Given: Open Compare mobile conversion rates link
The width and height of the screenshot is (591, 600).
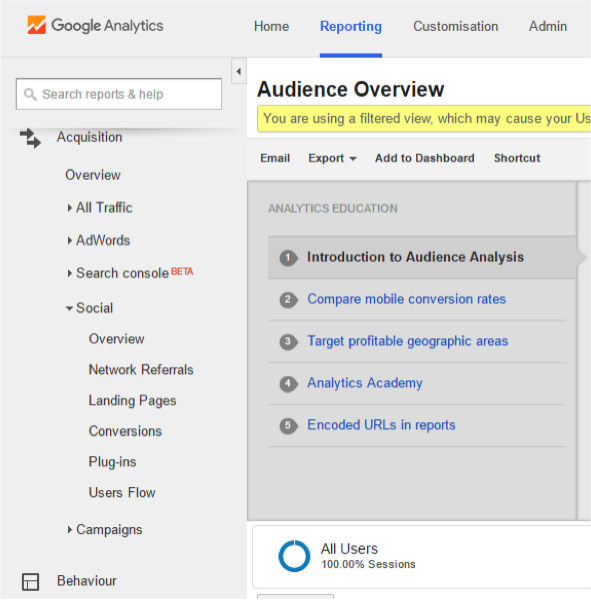Looking at the screenshot, I should (407, 299).
